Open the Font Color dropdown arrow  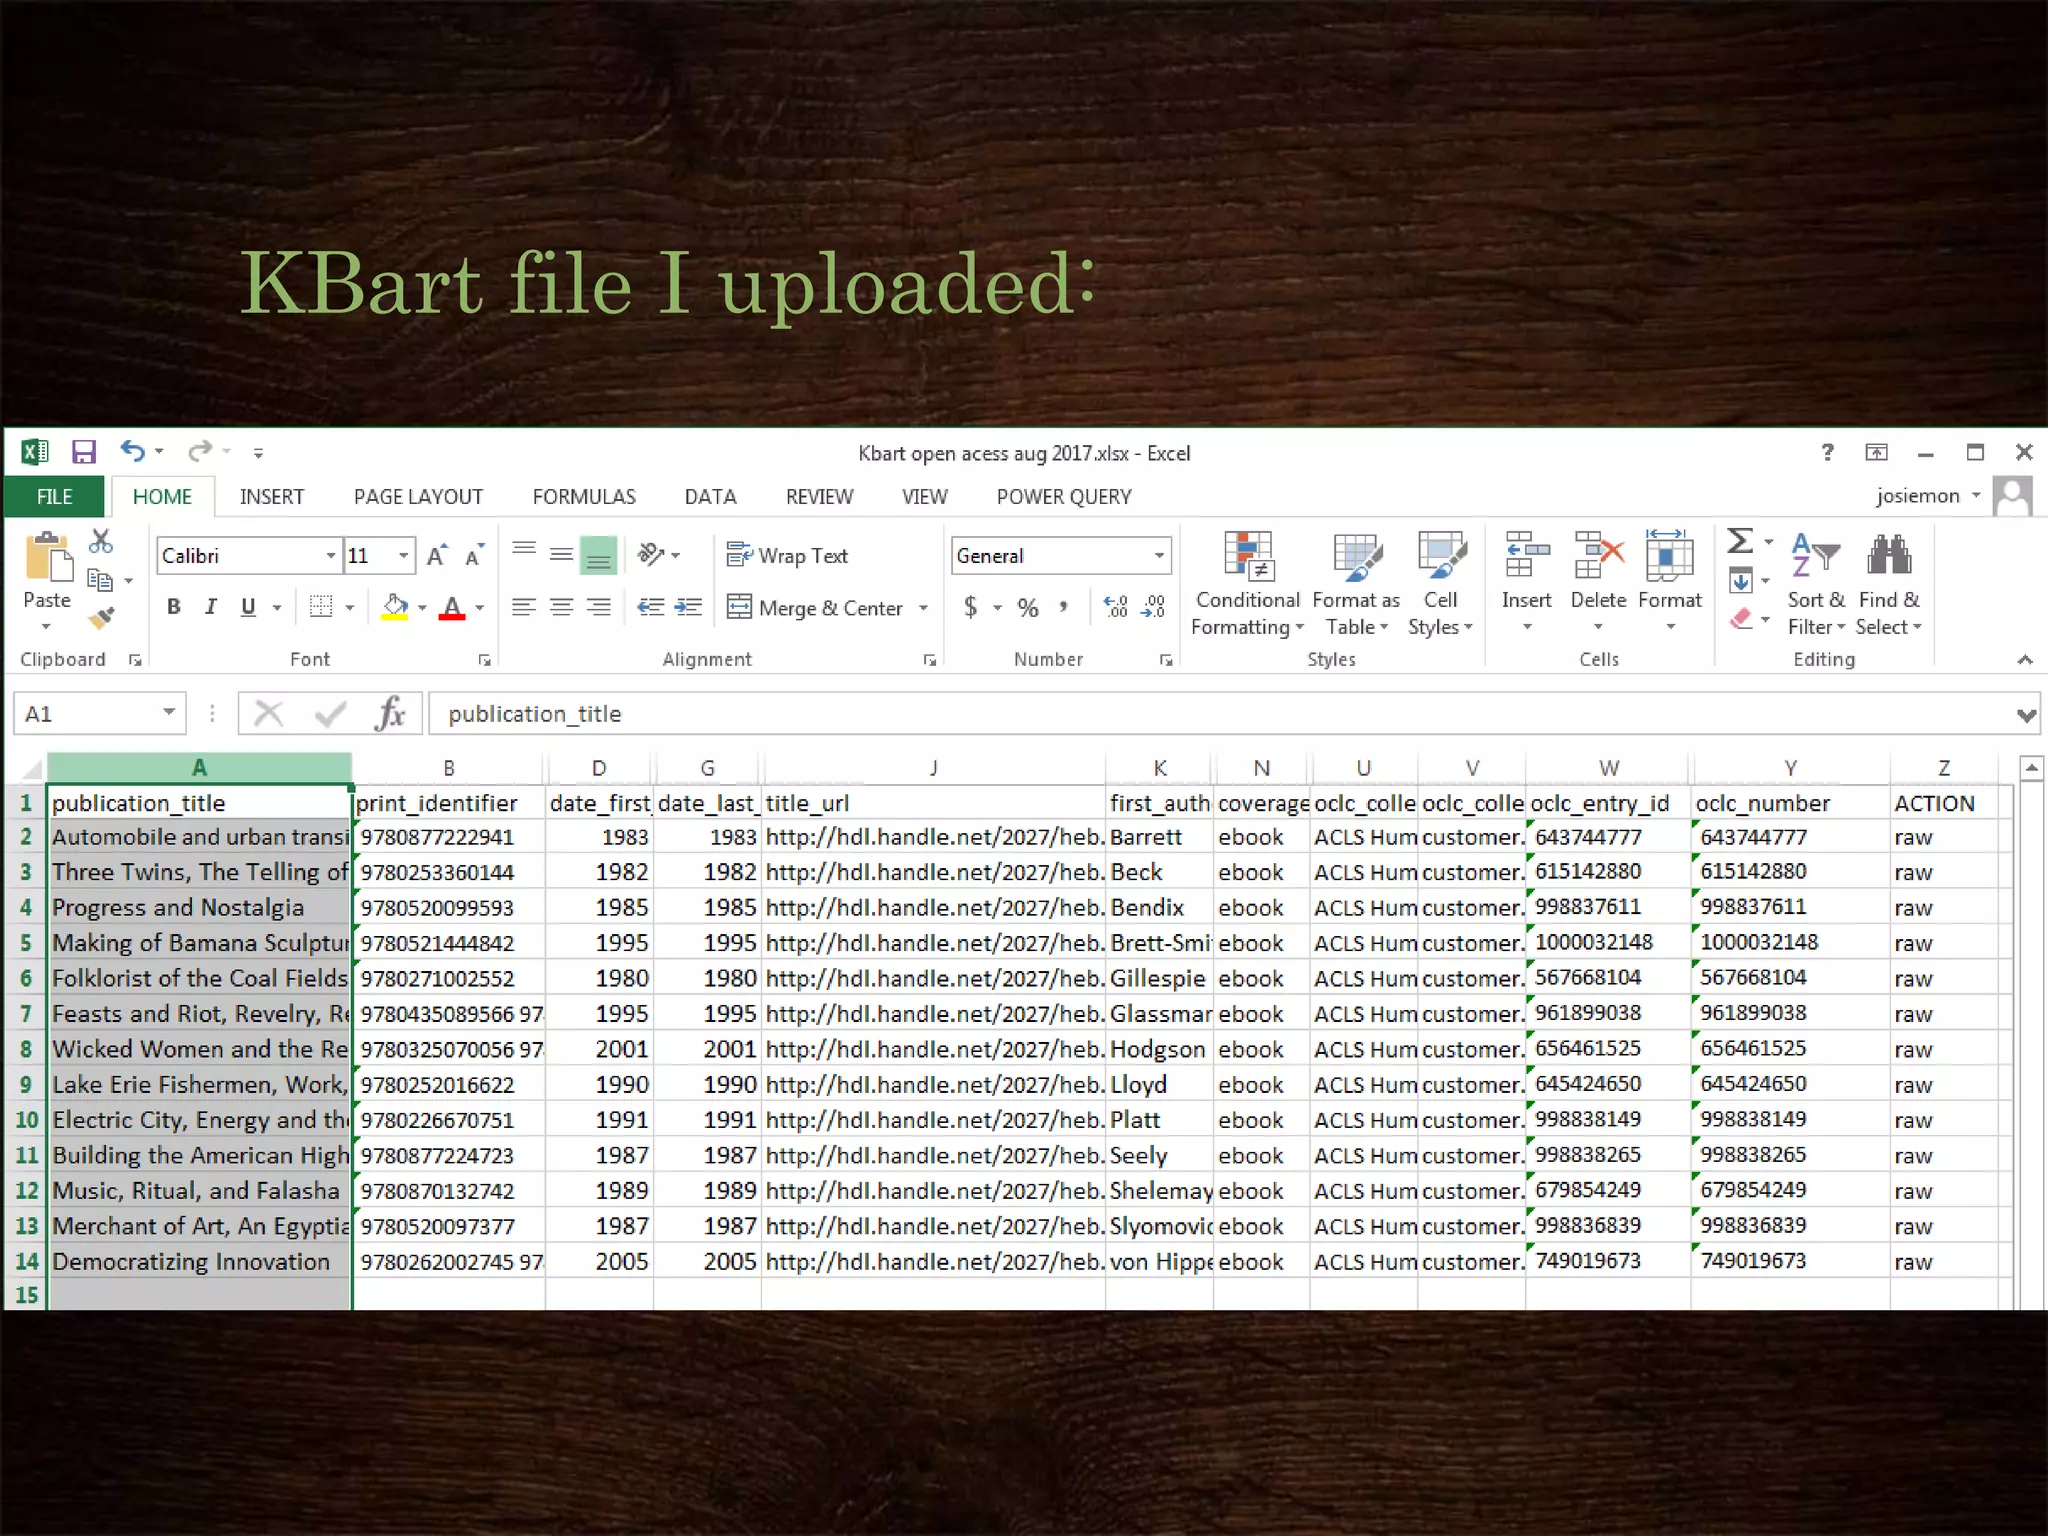[x=480, y=608]
